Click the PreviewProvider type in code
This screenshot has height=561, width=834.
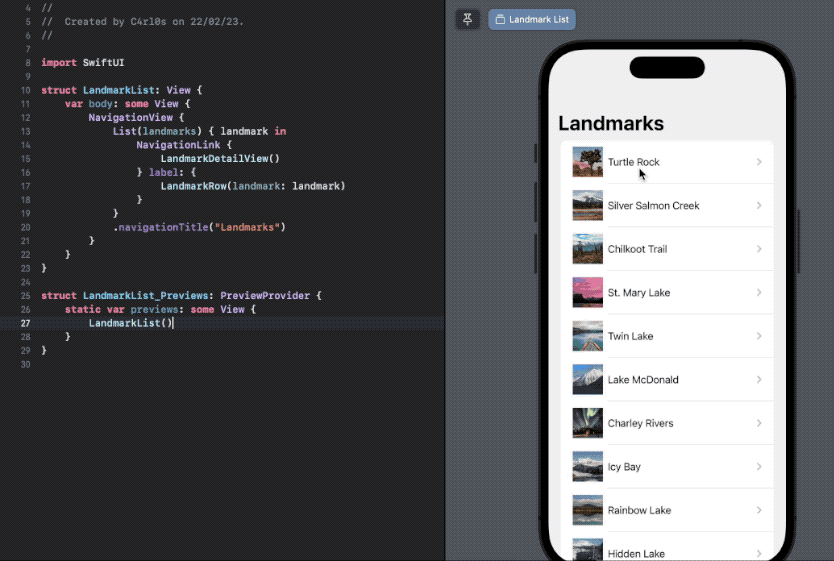(265, 296)
